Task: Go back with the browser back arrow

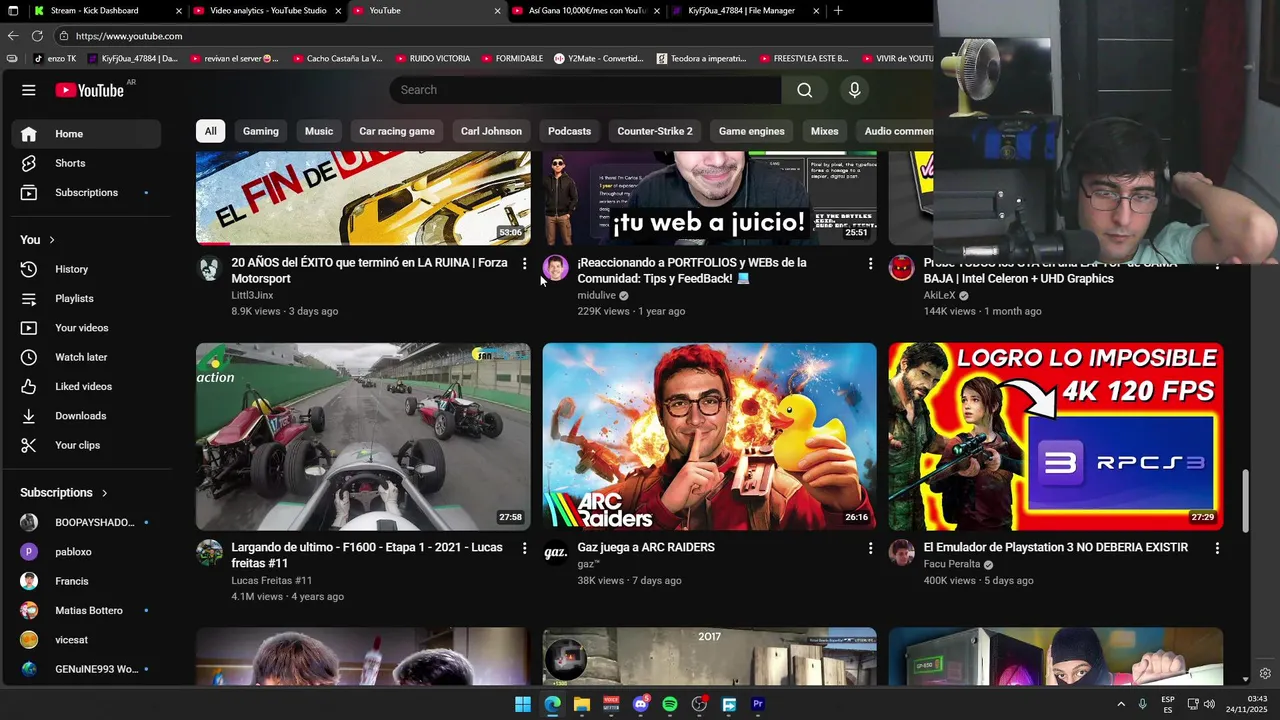Action: [13, 36]
